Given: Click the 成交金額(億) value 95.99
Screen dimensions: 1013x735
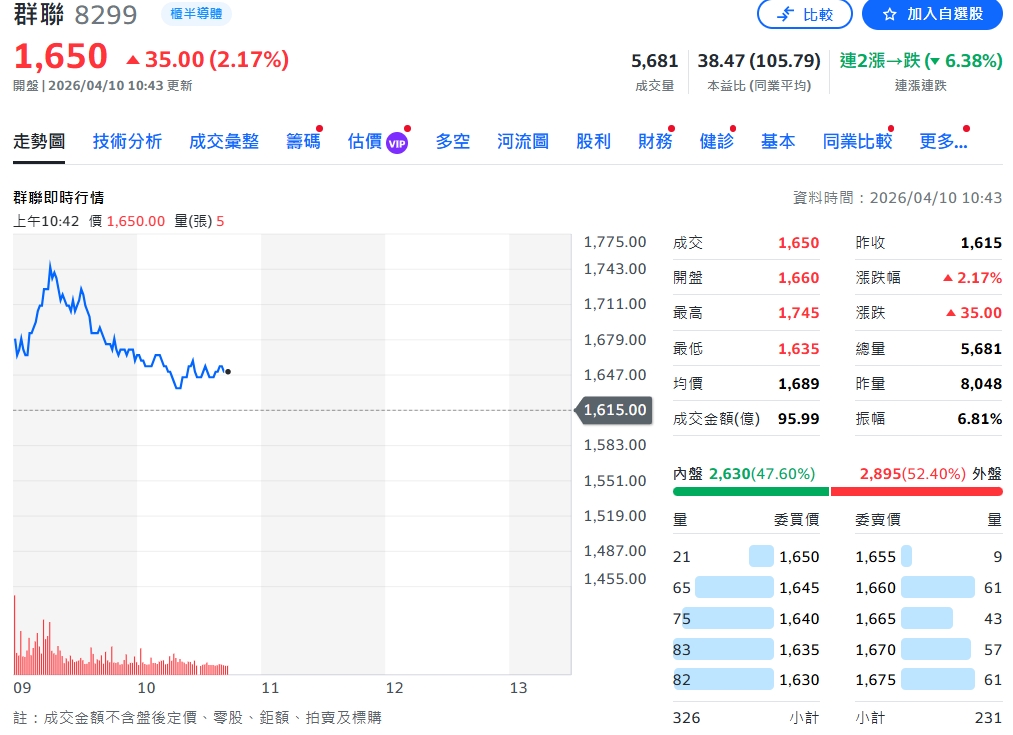Looking at the screenshot, I should tap(799, 419).
